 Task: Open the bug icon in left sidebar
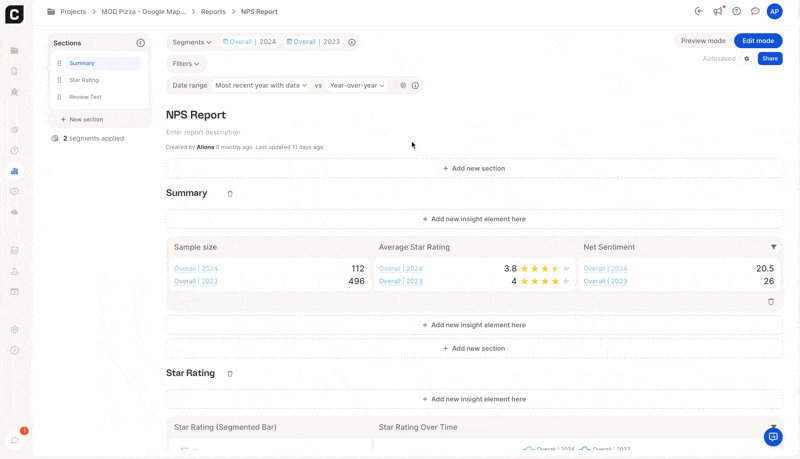[14, 92]
